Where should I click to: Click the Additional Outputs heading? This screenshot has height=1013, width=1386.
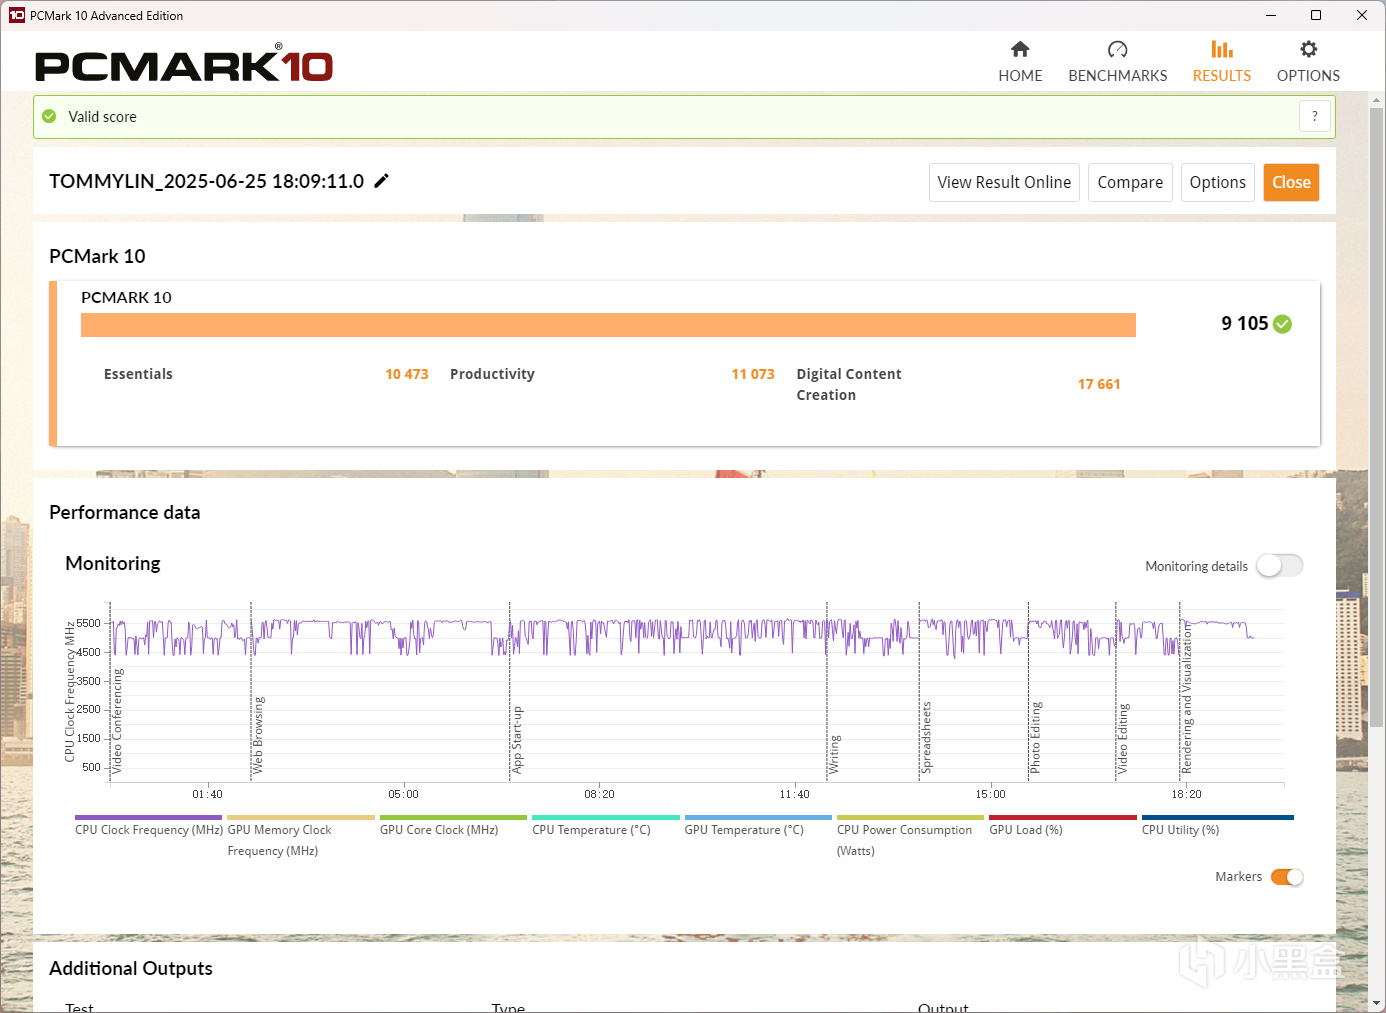131,968
